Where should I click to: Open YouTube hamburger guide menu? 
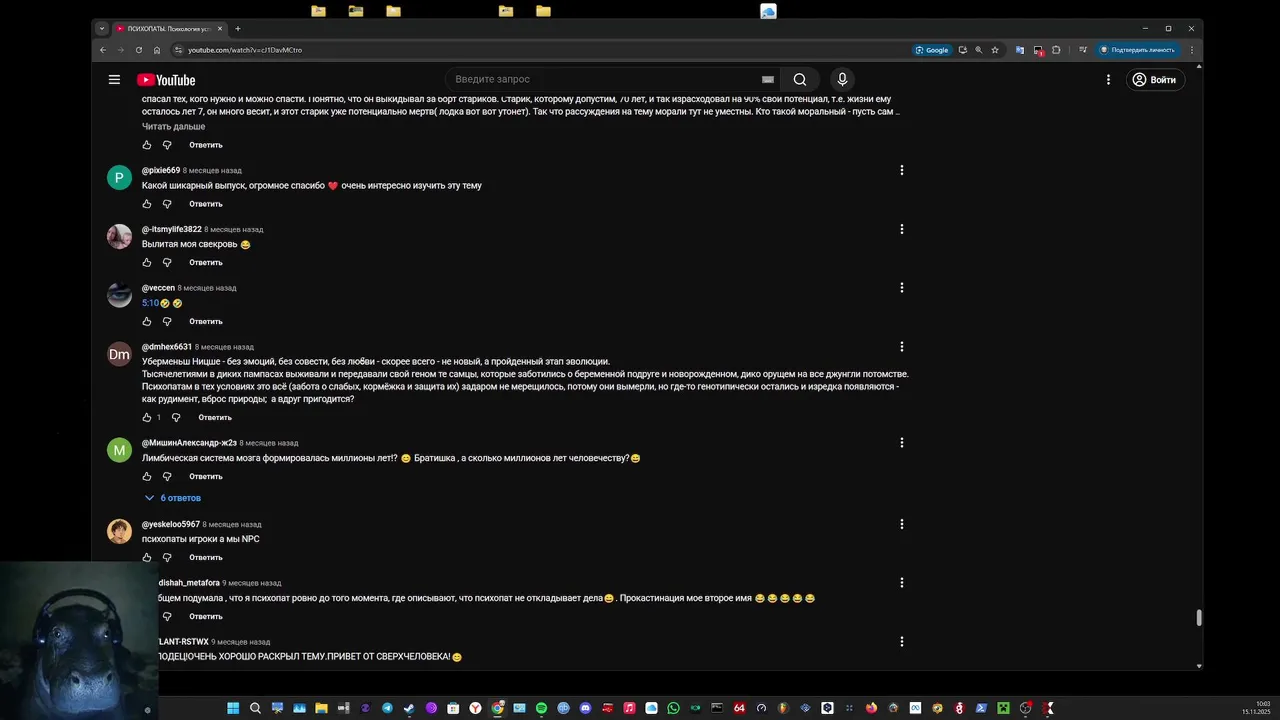pyautogui.click(x=114, y=80)
